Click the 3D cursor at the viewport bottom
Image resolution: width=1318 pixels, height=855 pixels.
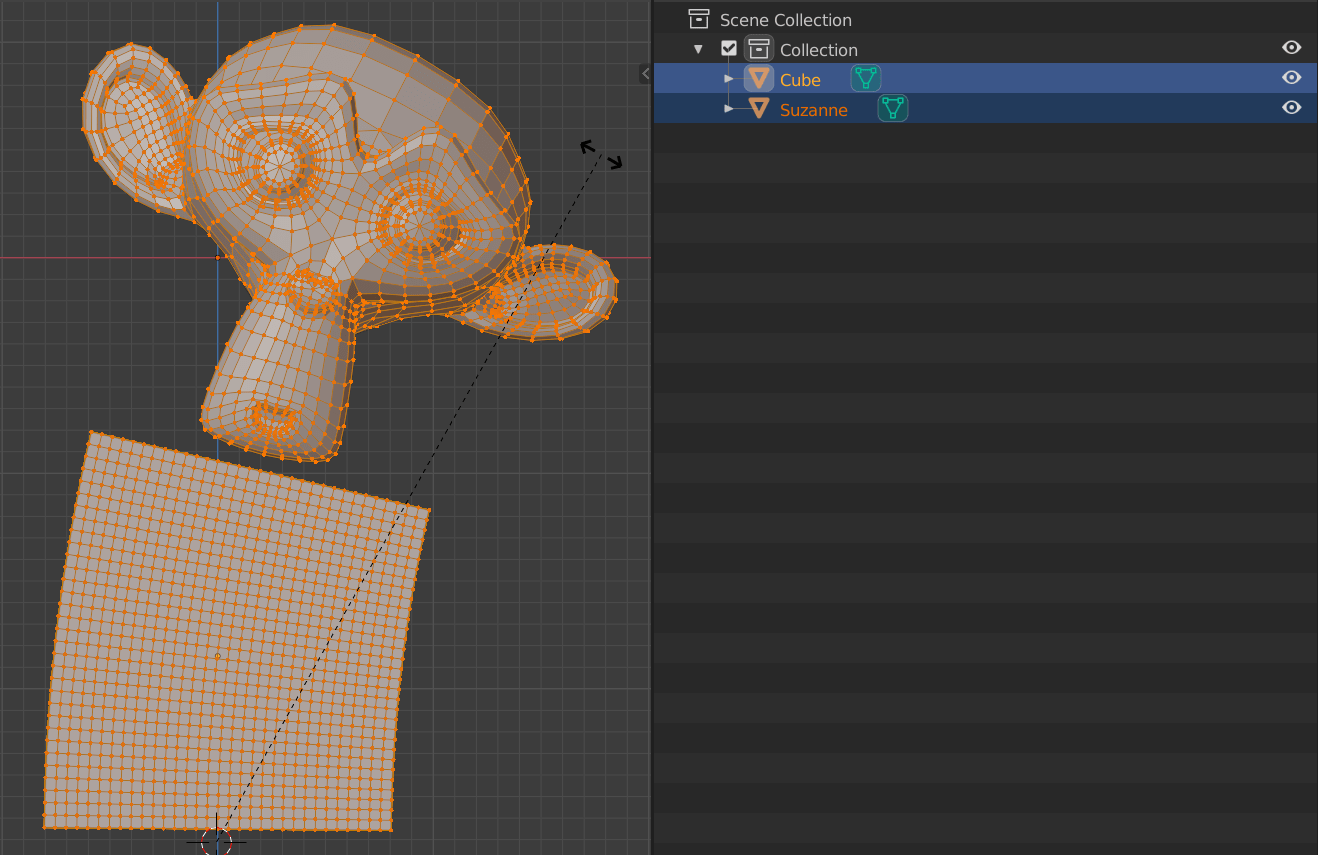(x=217, y=843)
